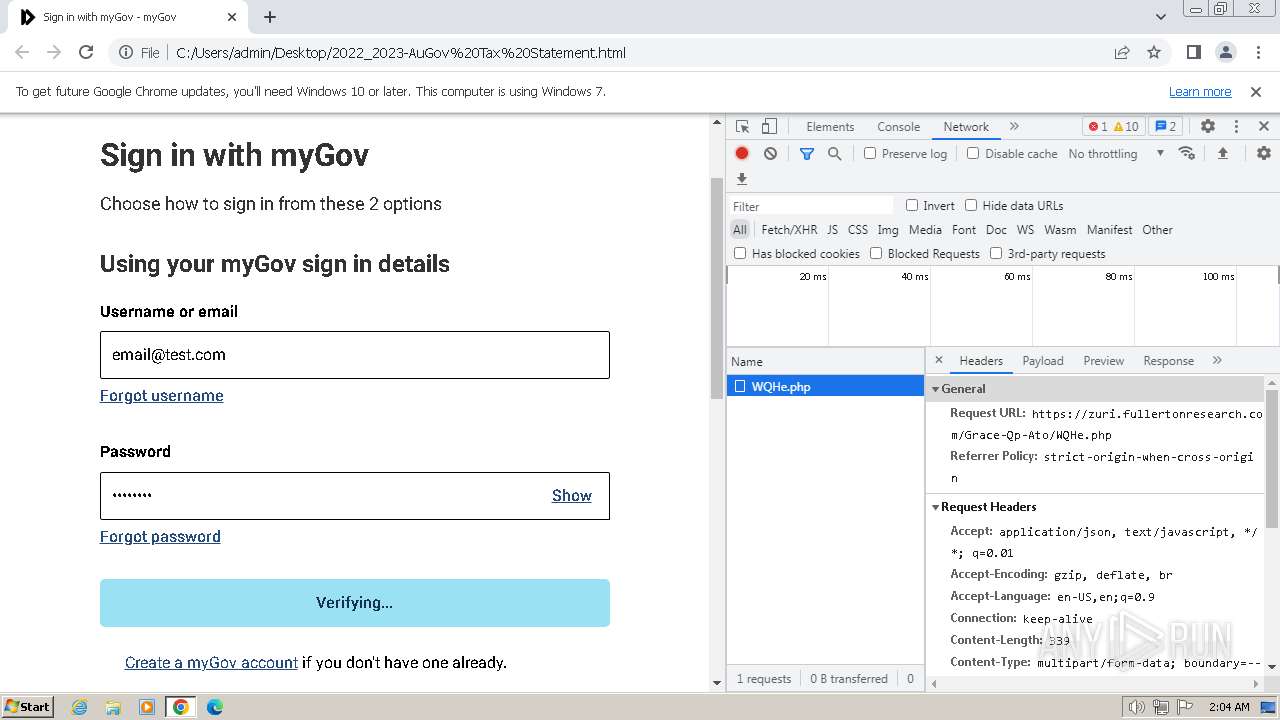Stop recording network log red button

(742, 153)
